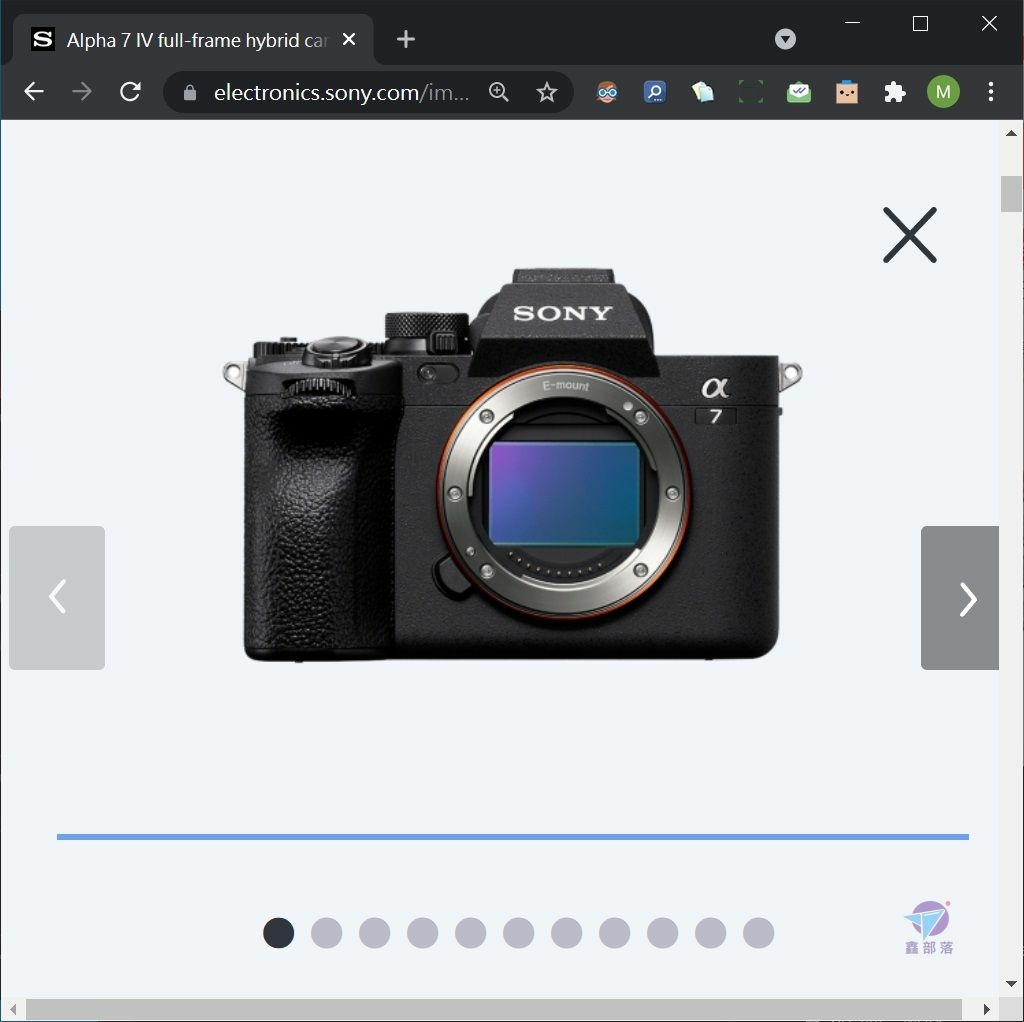Viewport: 1024px width, 1022px height.
Task: Select the first gallery dot
Action: tap(279, 933)
